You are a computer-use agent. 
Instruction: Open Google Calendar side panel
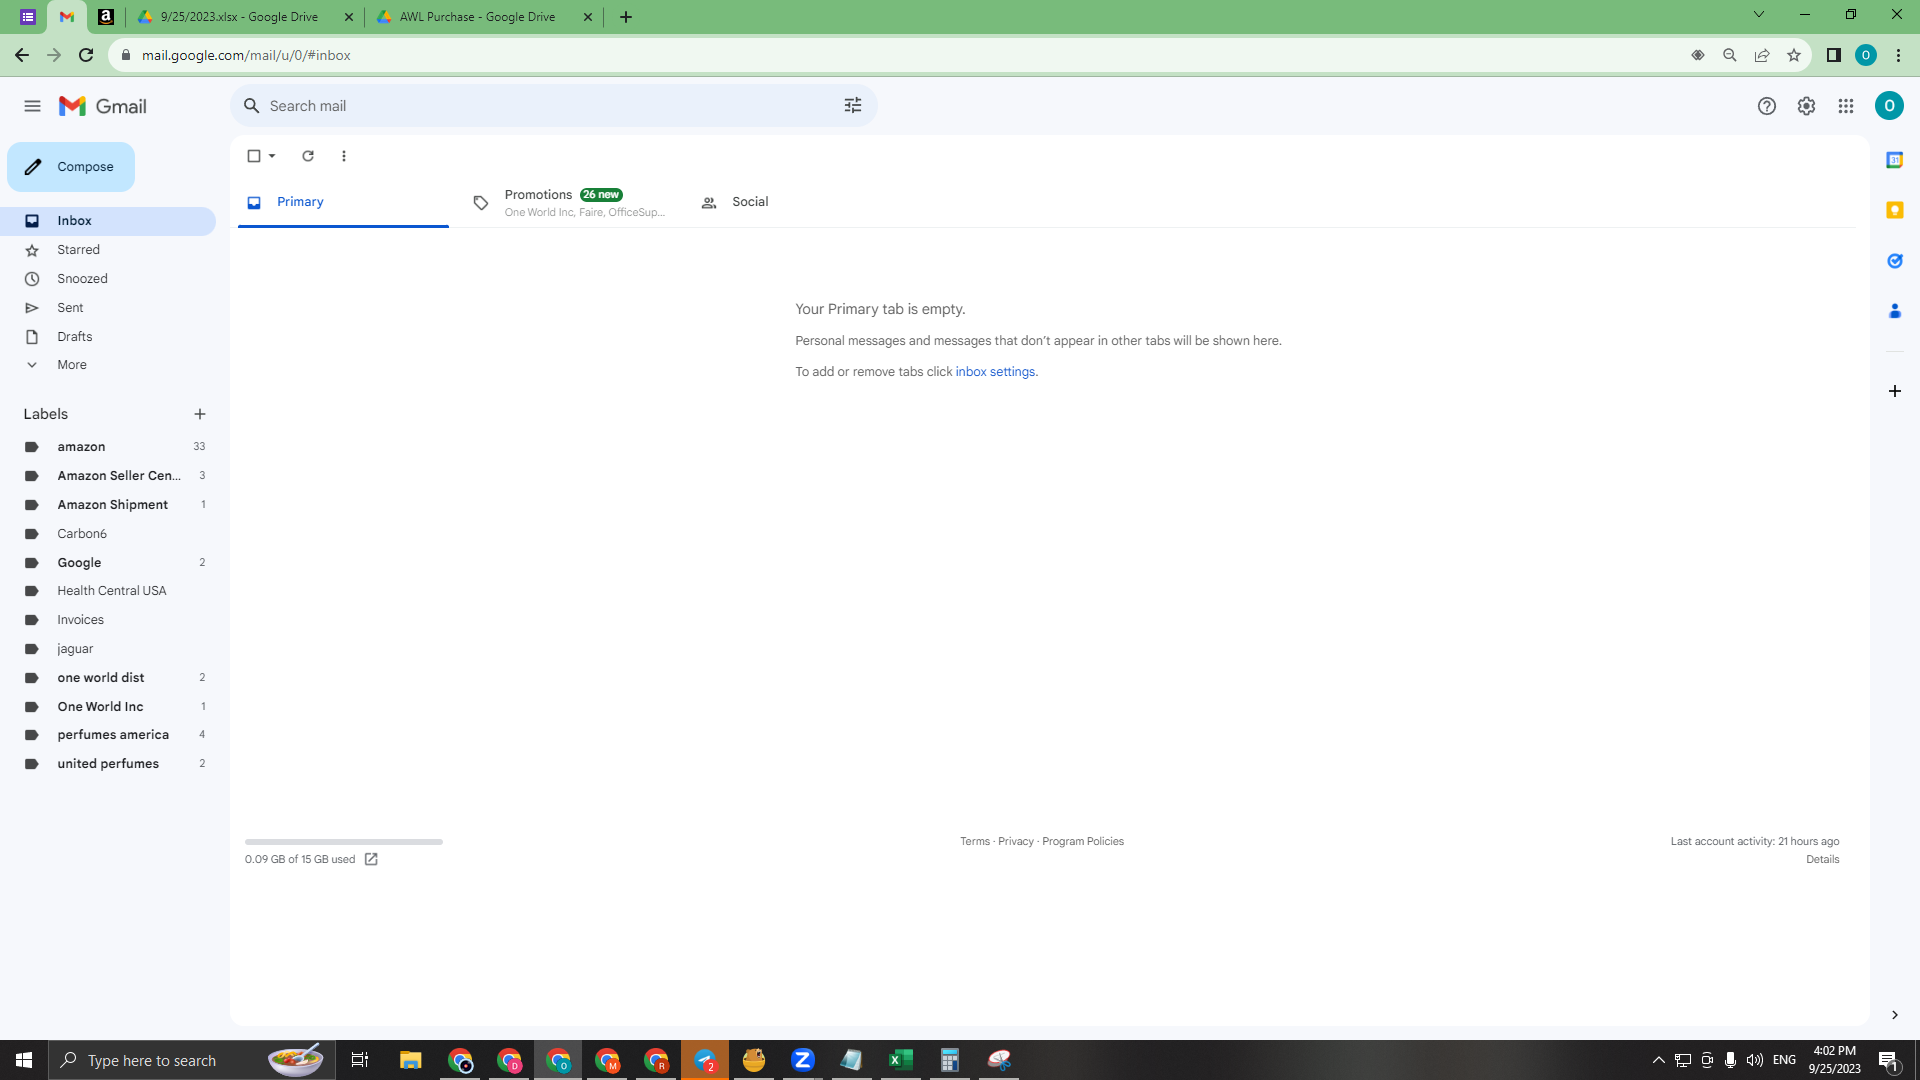(1894, 161)
